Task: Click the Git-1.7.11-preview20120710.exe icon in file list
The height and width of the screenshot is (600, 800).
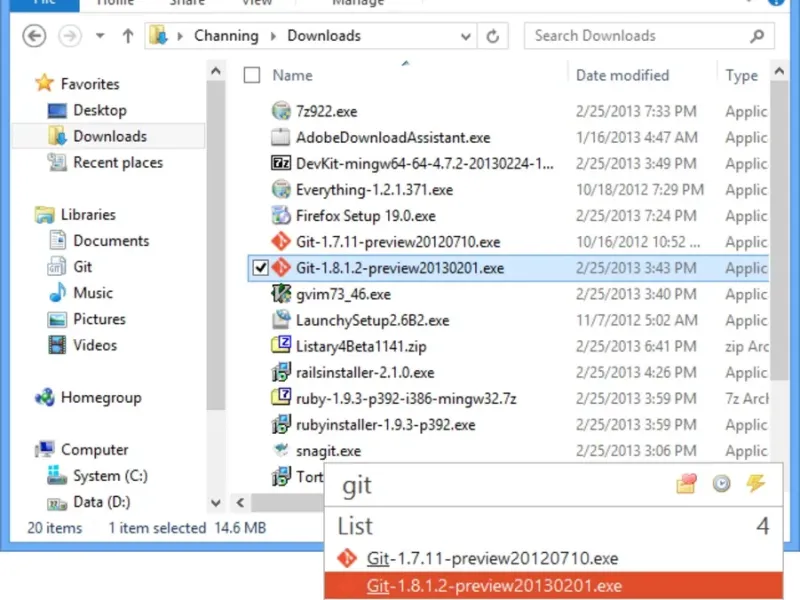Action: tap(281, 241)
